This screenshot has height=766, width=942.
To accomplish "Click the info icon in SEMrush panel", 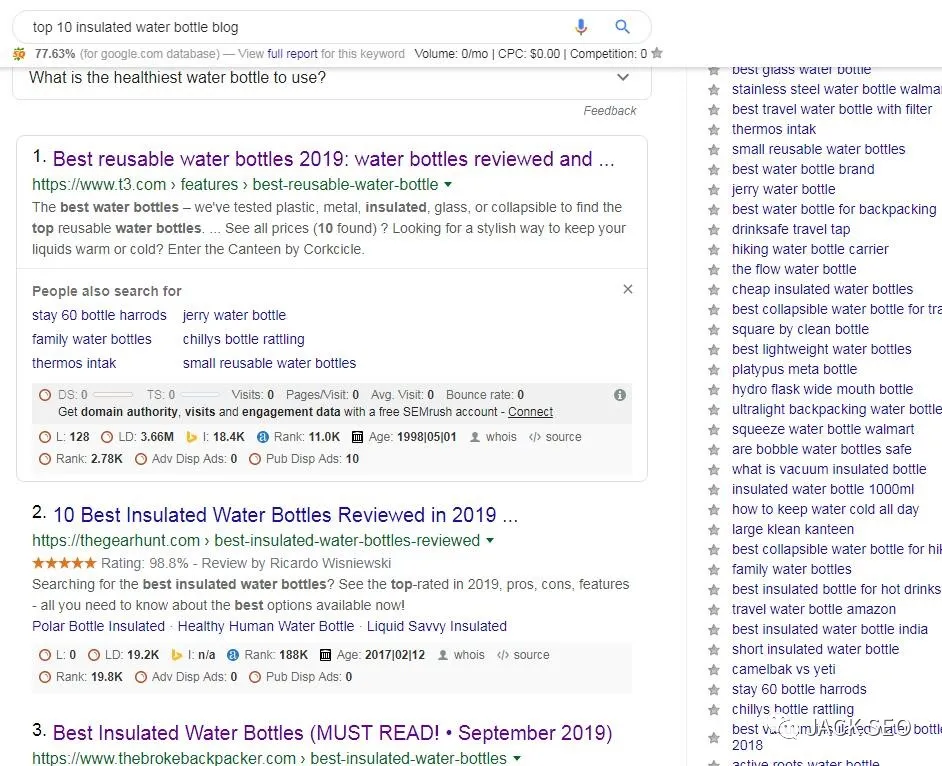I will coord(620,395).
